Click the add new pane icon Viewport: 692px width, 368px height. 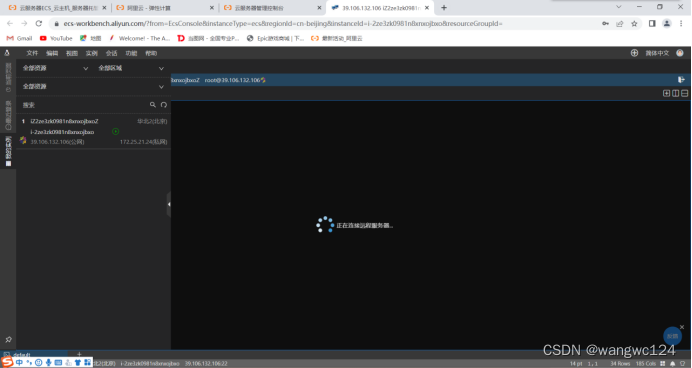click(666, 93)
